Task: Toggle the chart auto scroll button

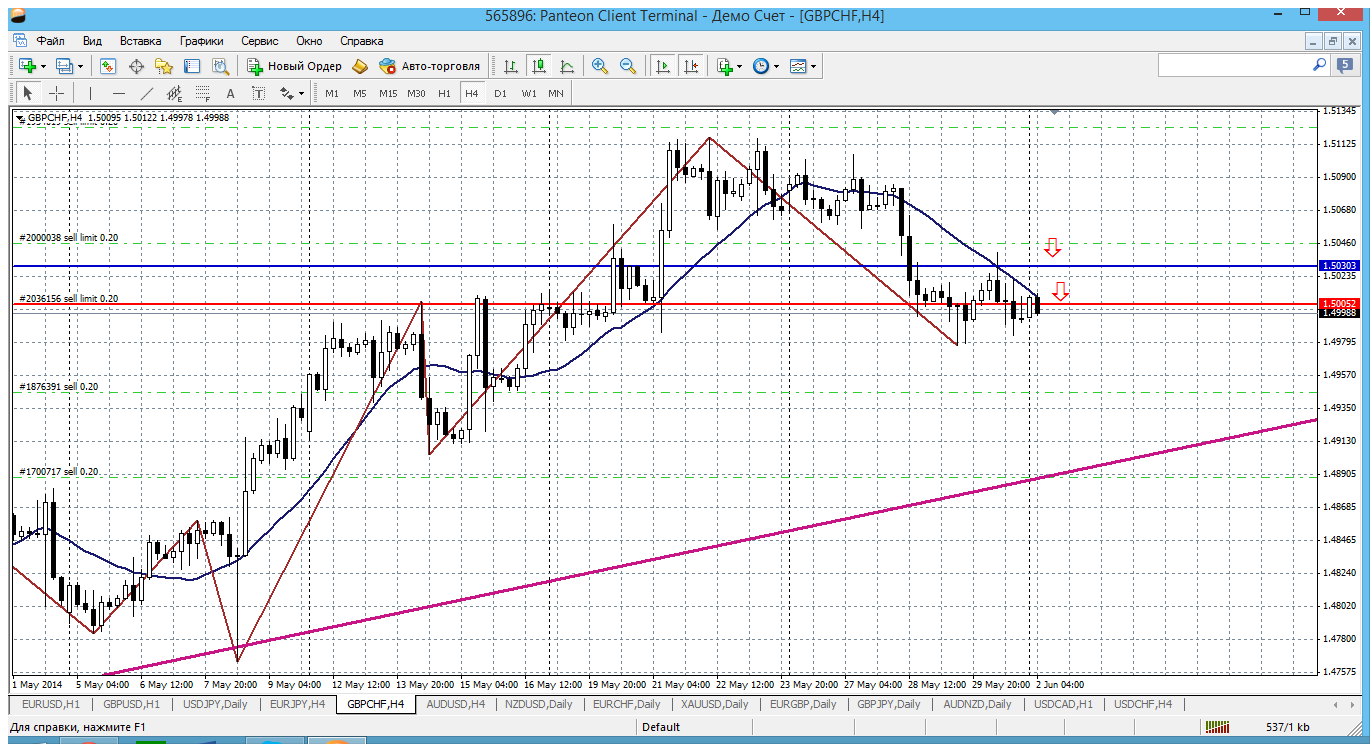Action: 662,66
